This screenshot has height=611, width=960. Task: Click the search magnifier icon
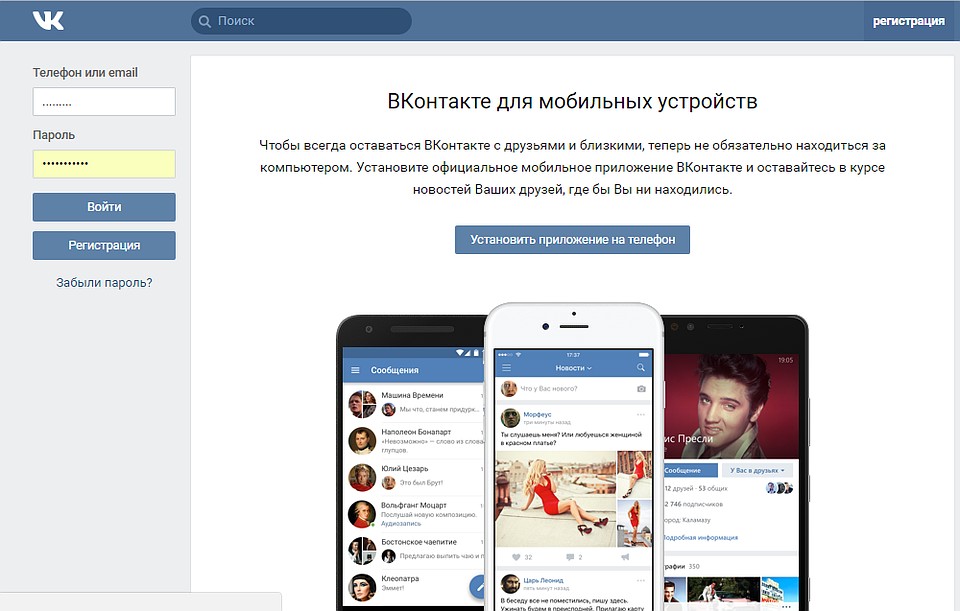pyautogui.click(x=204, y=21)
